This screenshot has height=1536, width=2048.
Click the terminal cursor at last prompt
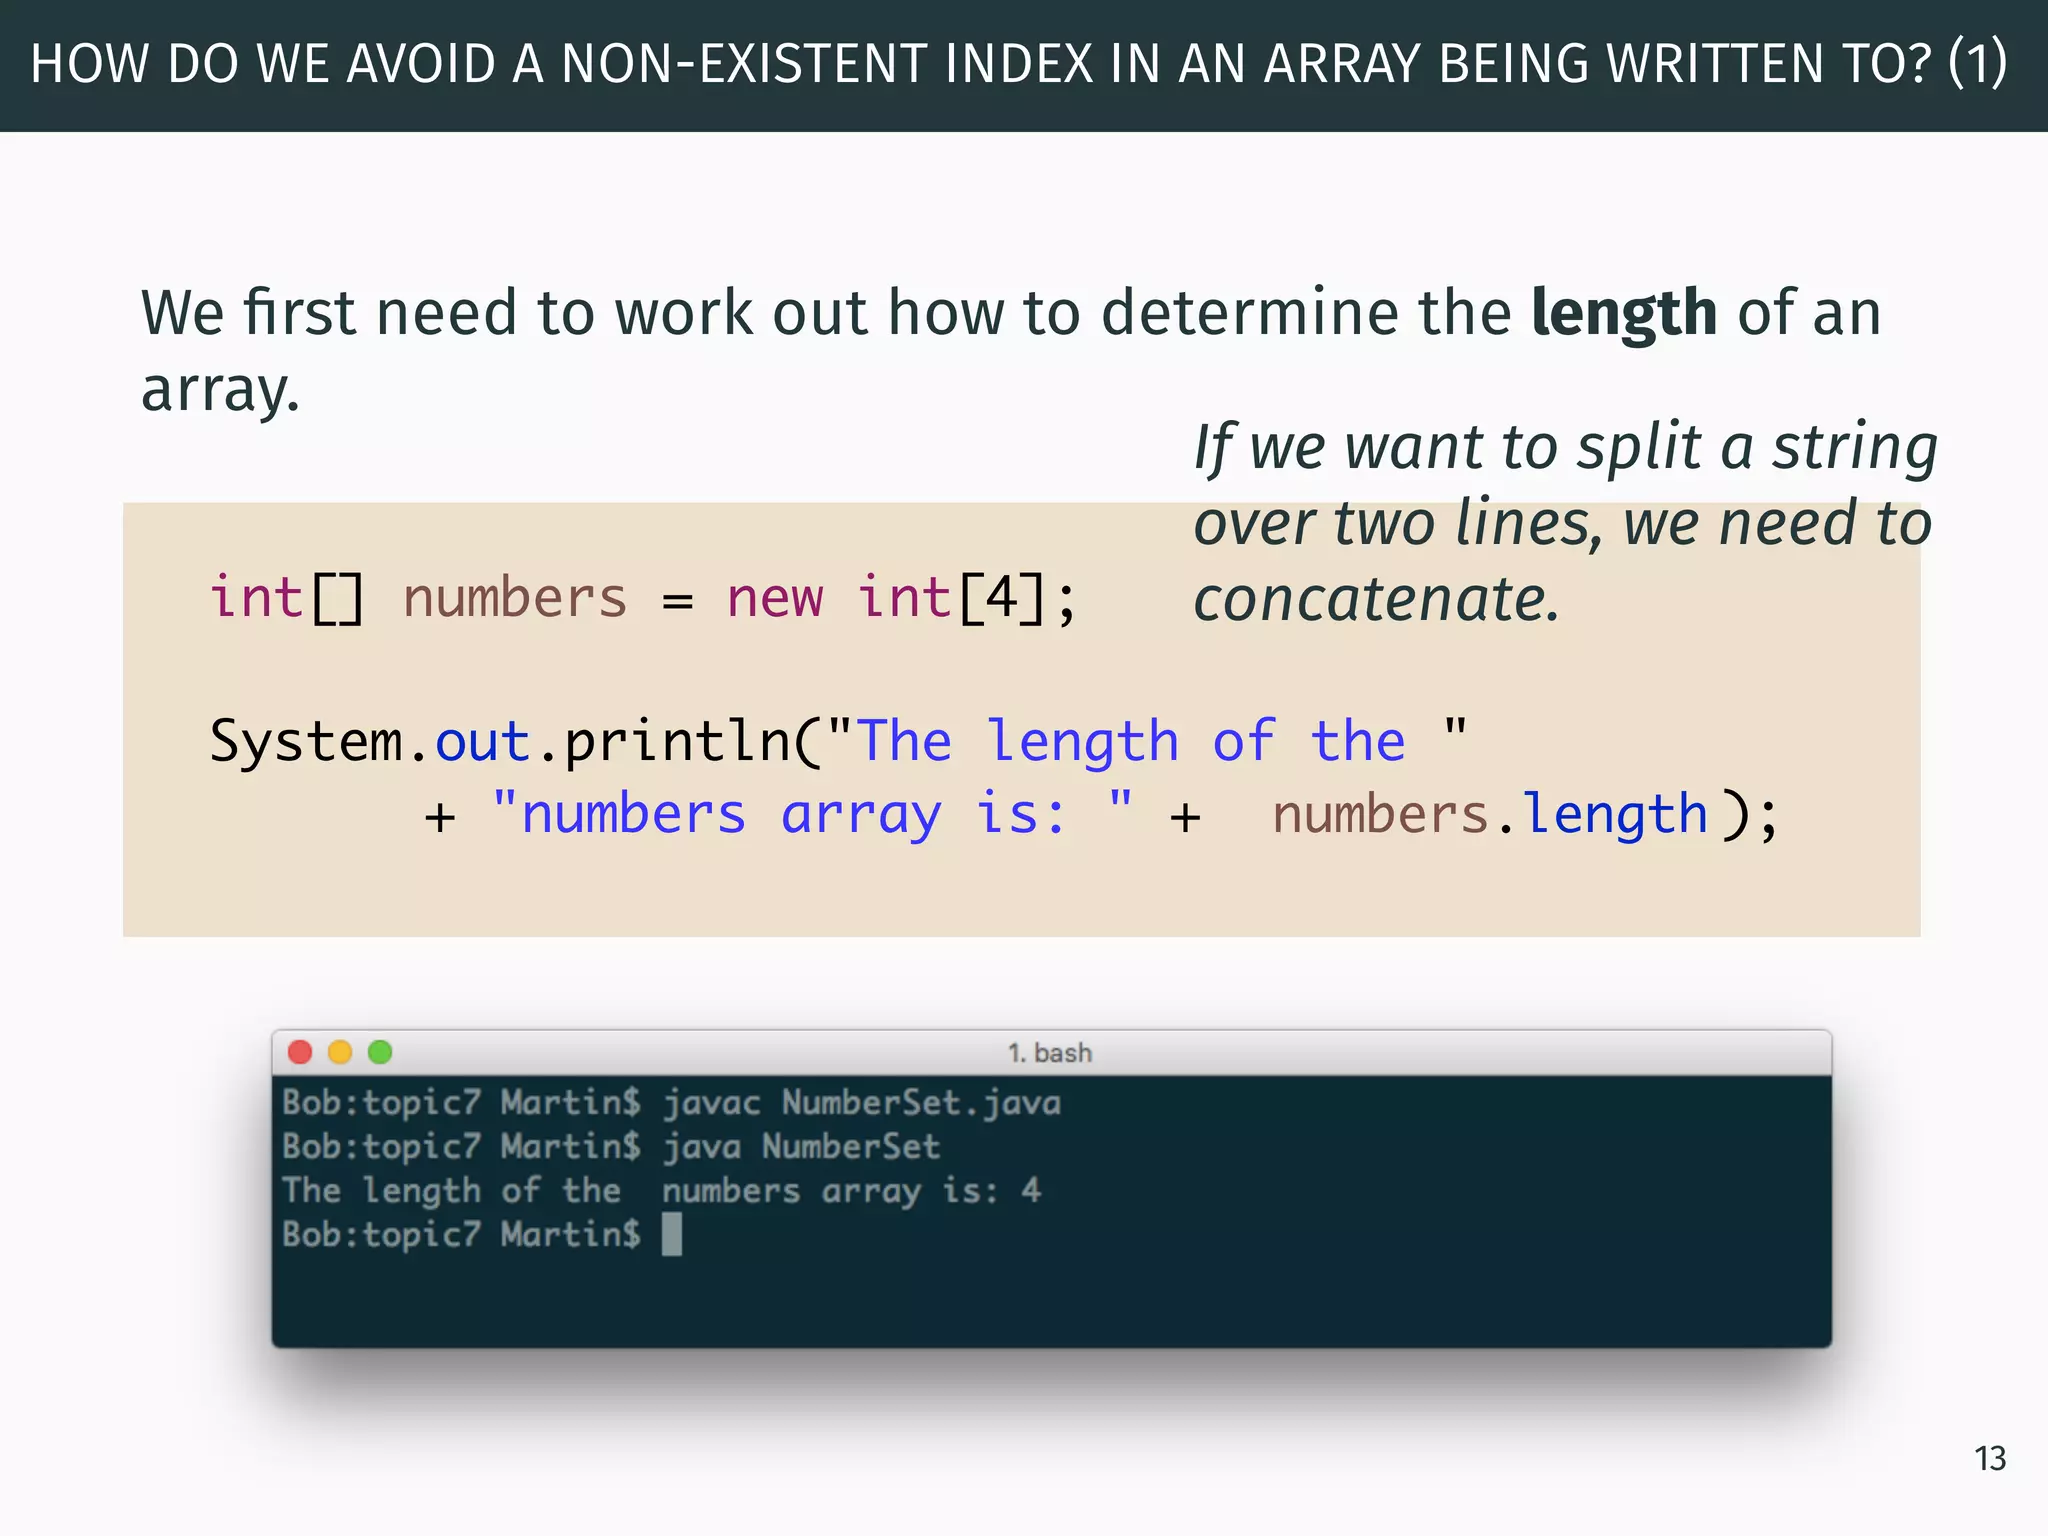672,1234
